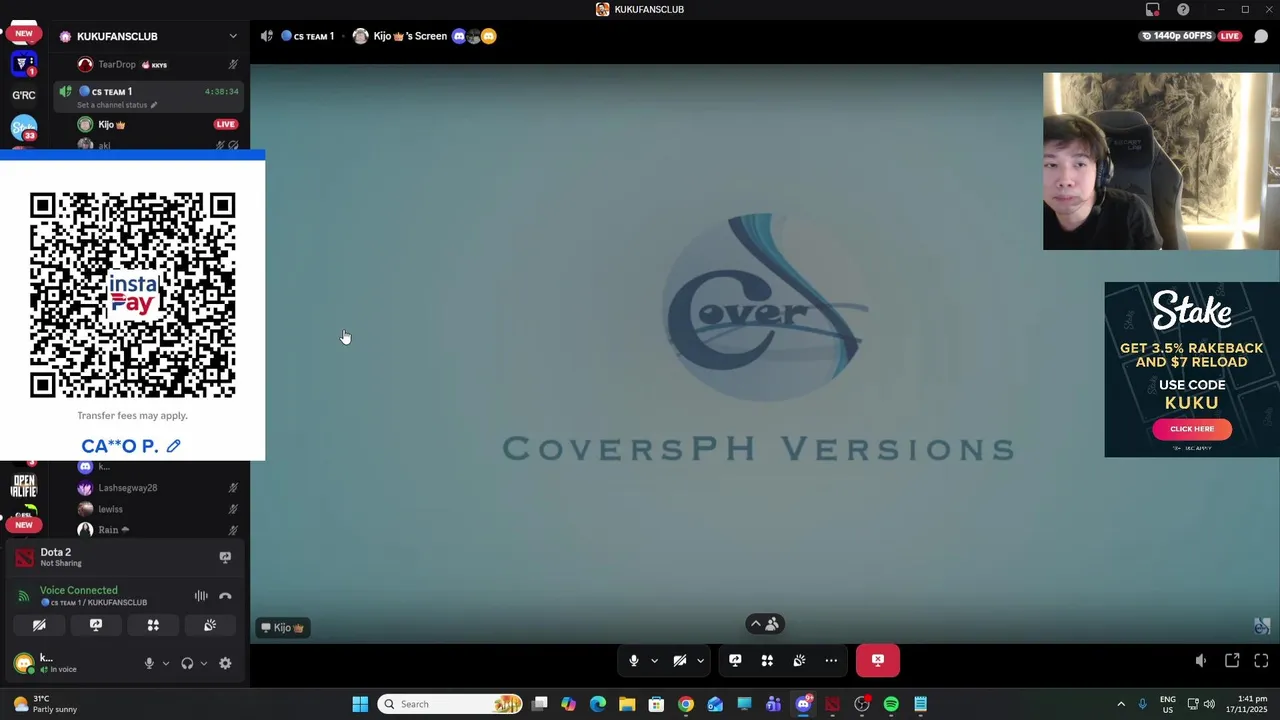Share your screen from voice panel
This screenshot has height=720, width=1280.
click(x=96, y=625)
